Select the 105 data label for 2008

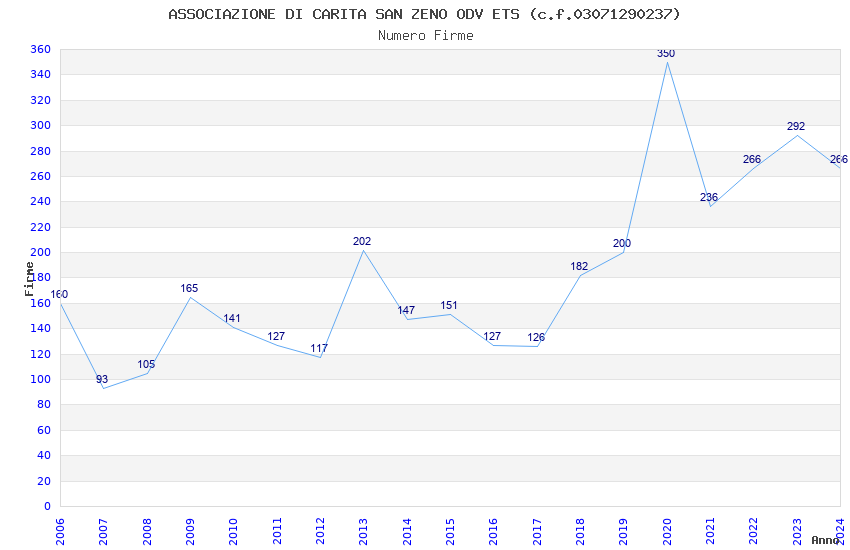[x=146, y=364]
